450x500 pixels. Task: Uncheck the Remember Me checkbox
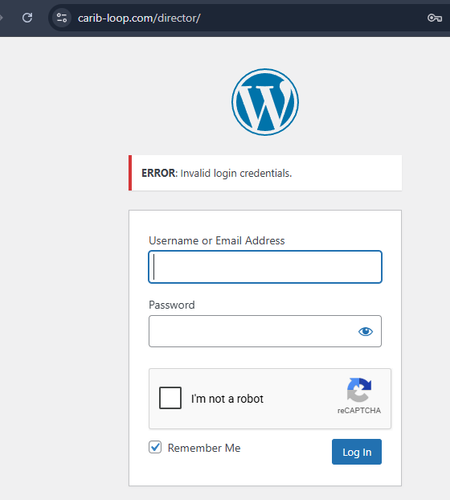tap(155, 447)
